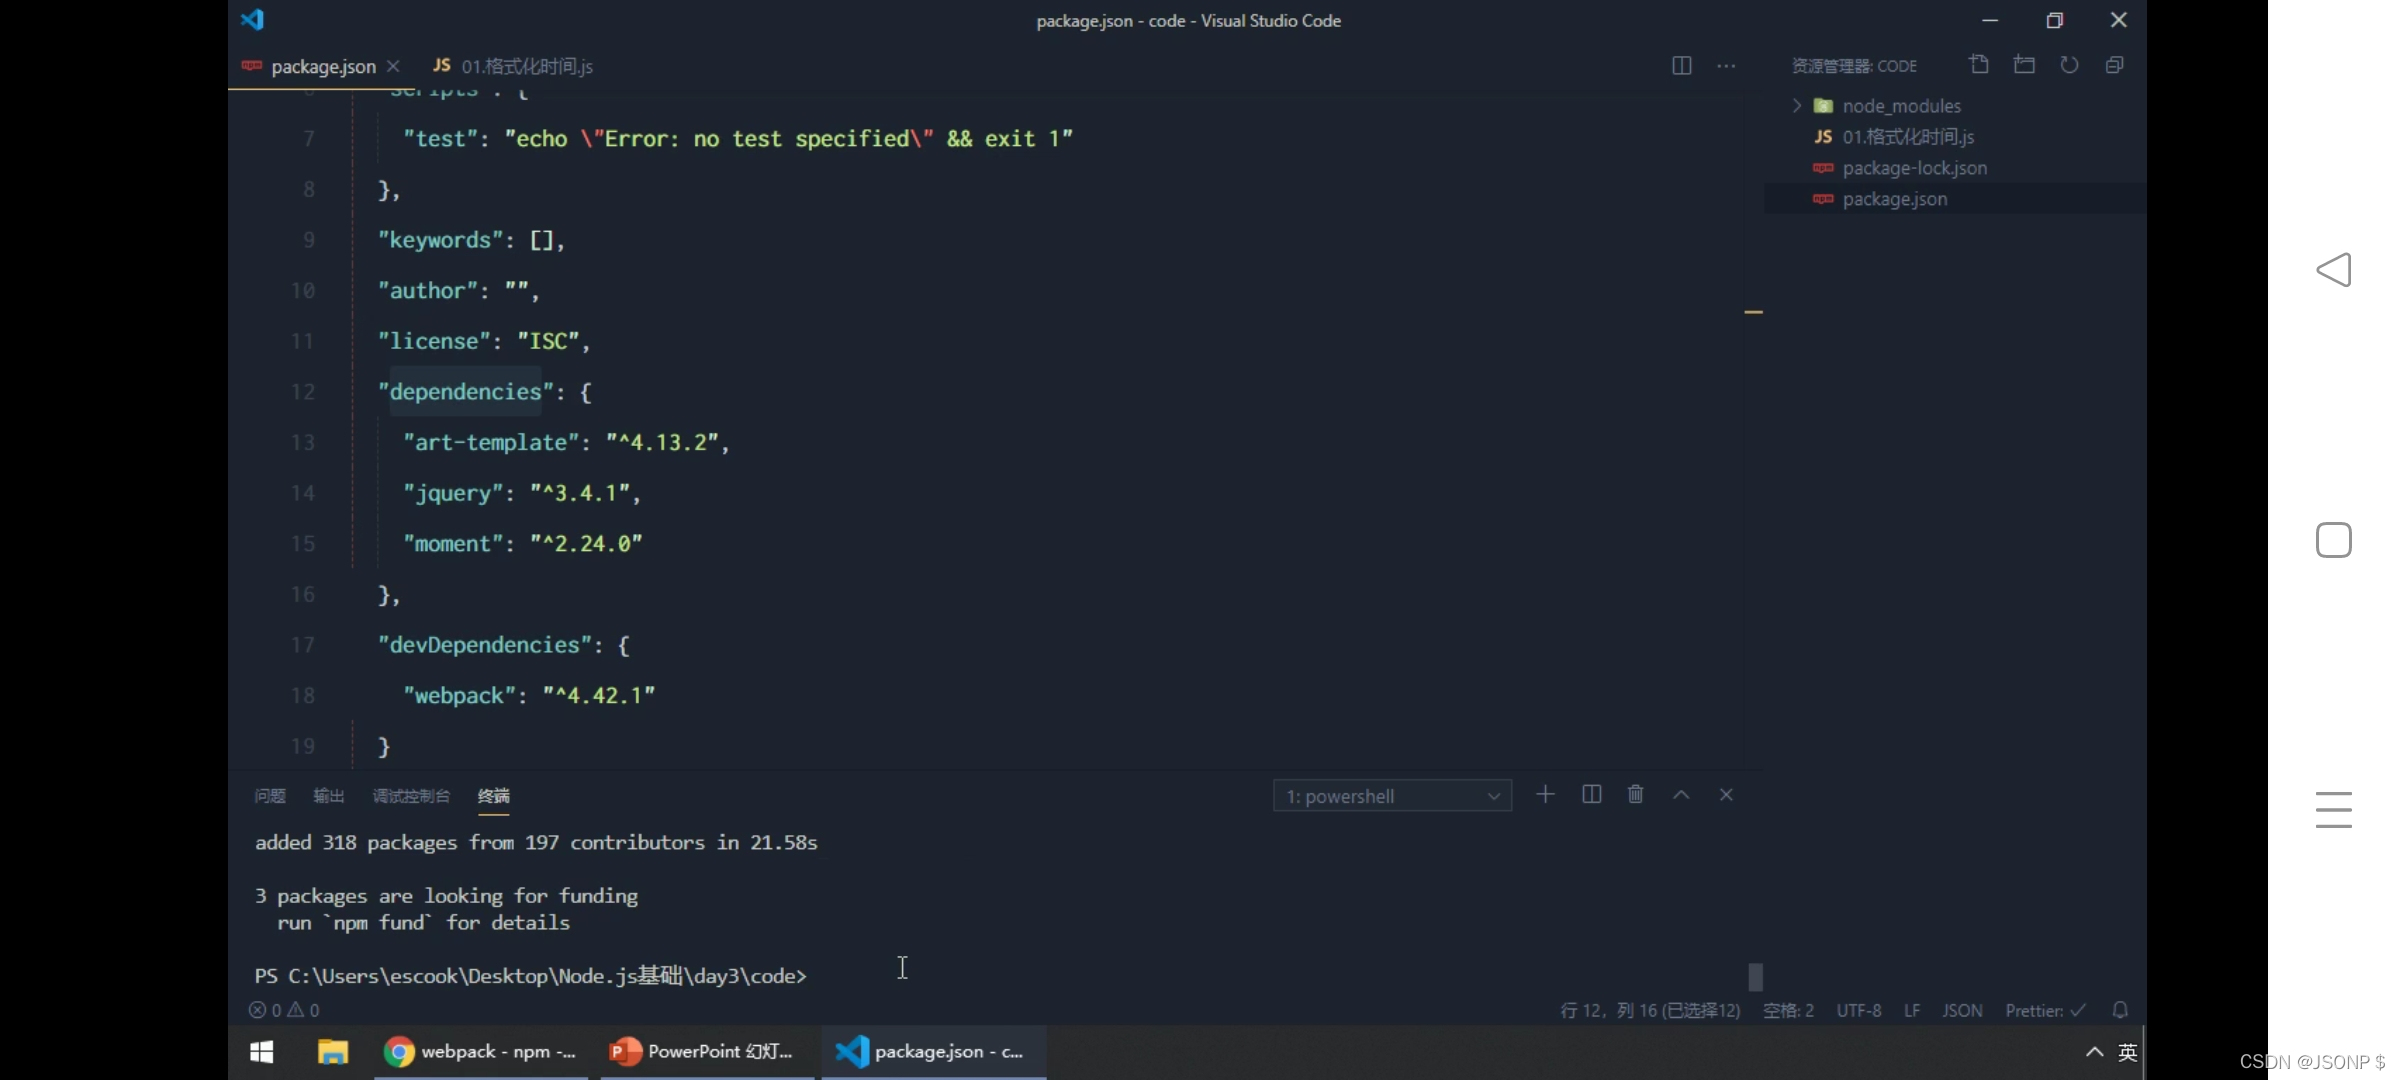
Task: Click the Prettier status item
Action: pos(2045,1010)
